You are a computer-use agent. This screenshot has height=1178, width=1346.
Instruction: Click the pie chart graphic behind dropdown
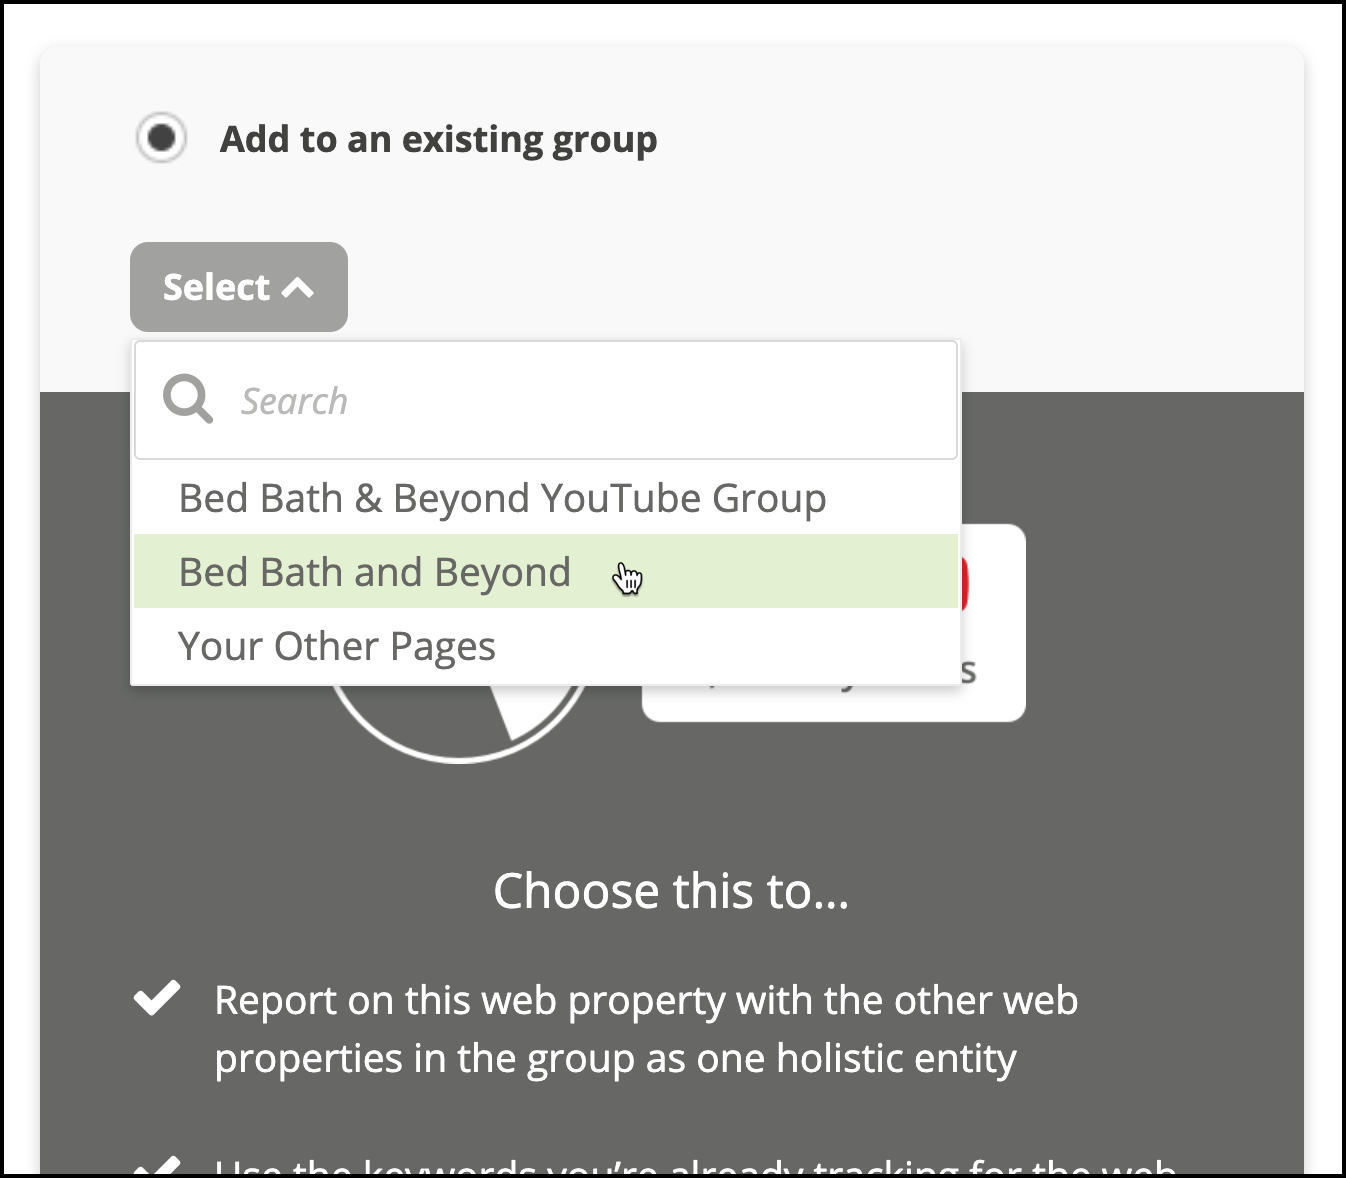coord(460,724)
